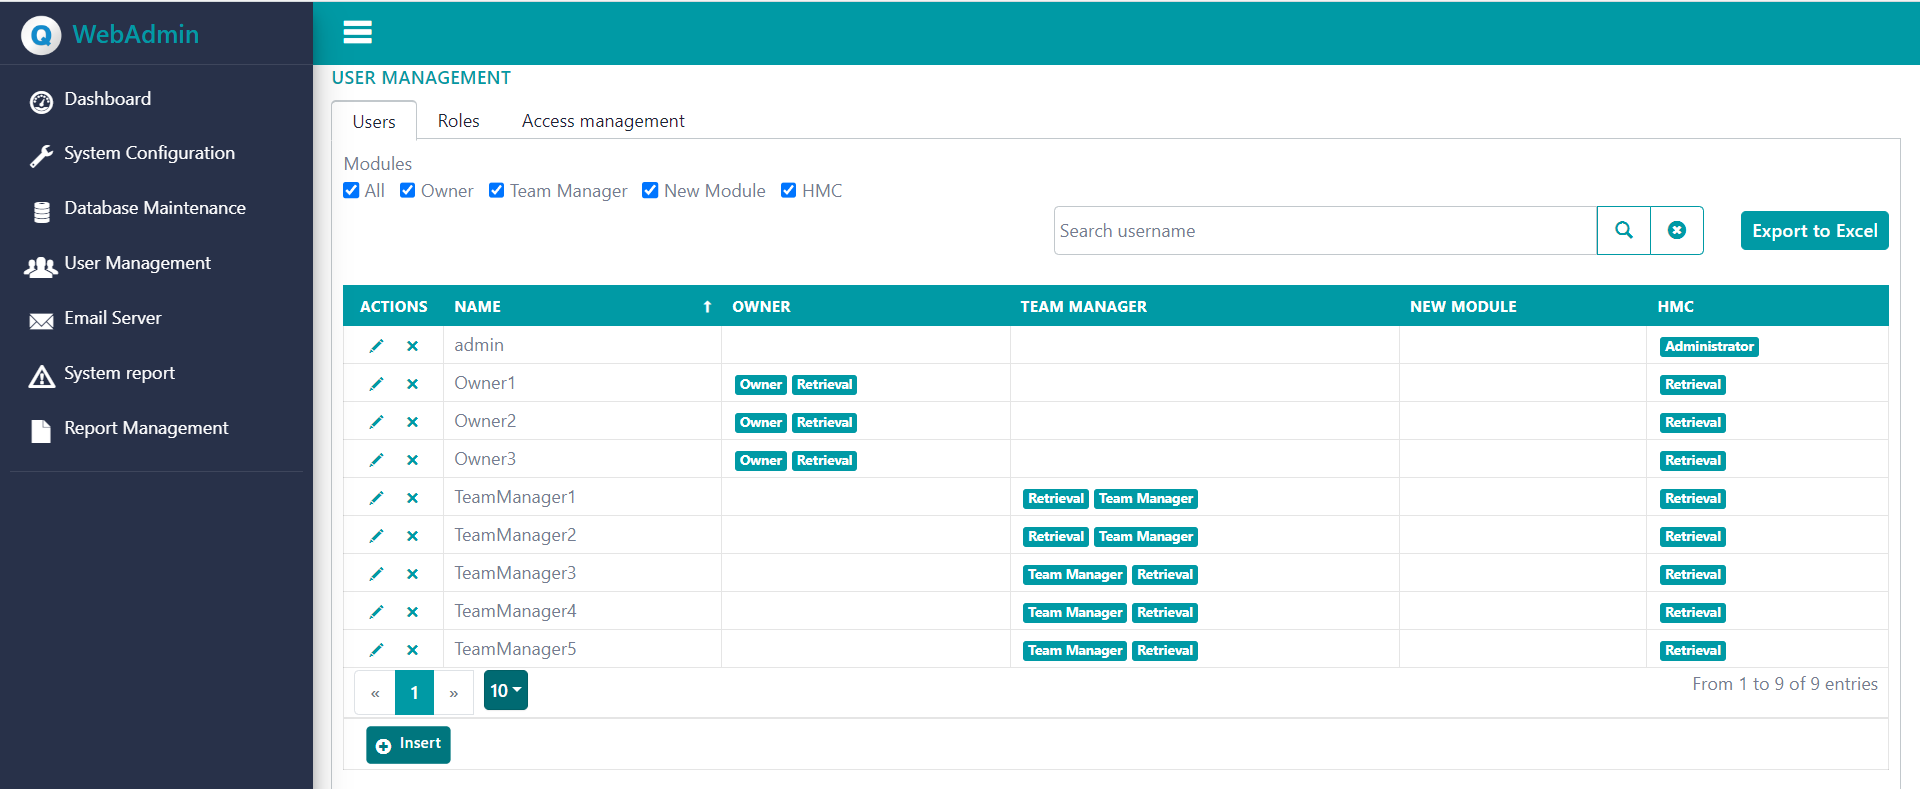Click the Database Maintenance icon
Screen dimensions: 1920x789
tap(41, 211)
